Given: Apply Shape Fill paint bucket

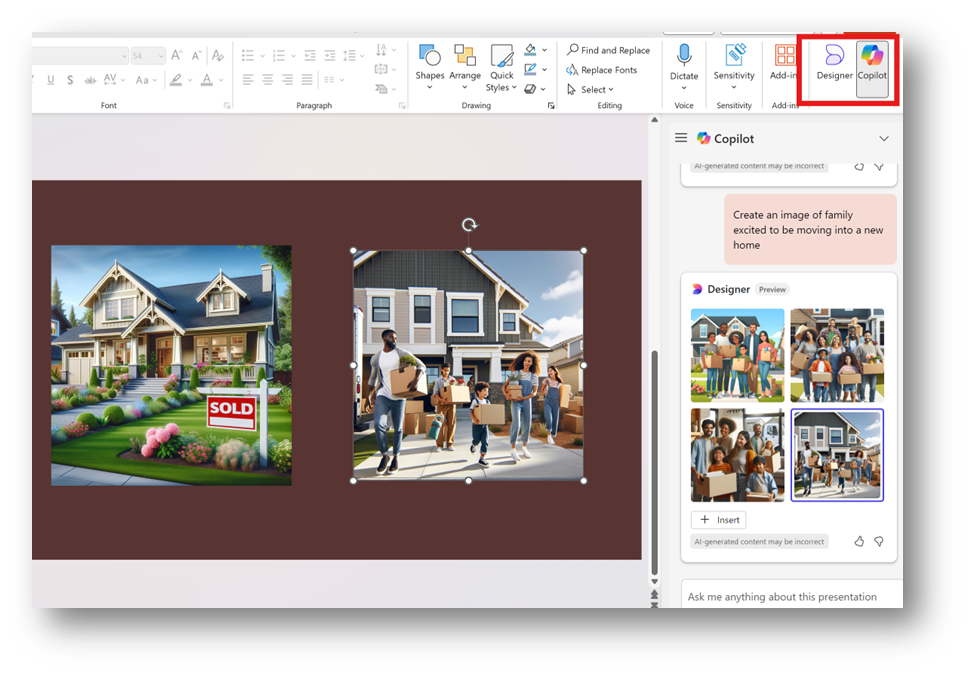Looking at the screenshot, I should pyautogui.click(x=530, y=49).
